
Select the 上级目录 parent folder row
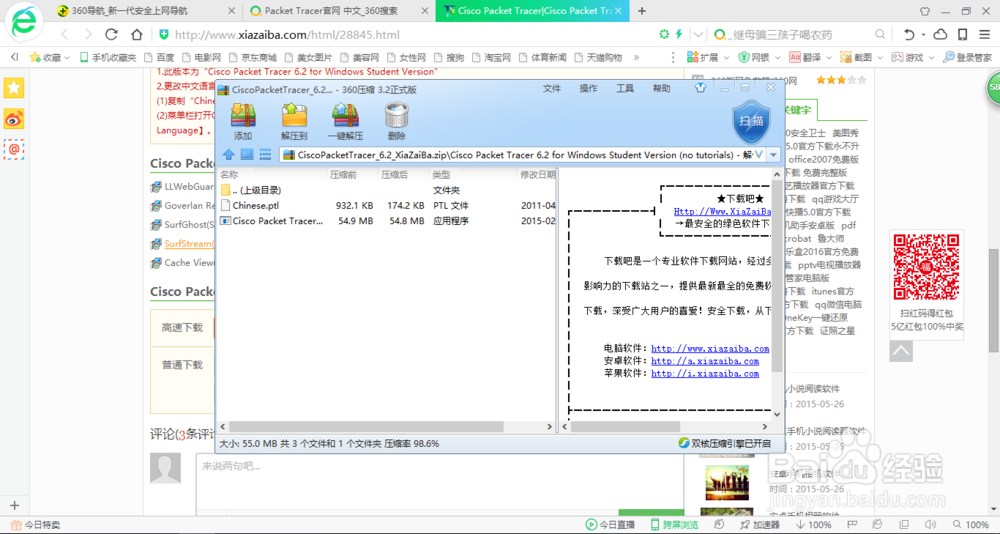pyautogui.click(x=387, y=190)
